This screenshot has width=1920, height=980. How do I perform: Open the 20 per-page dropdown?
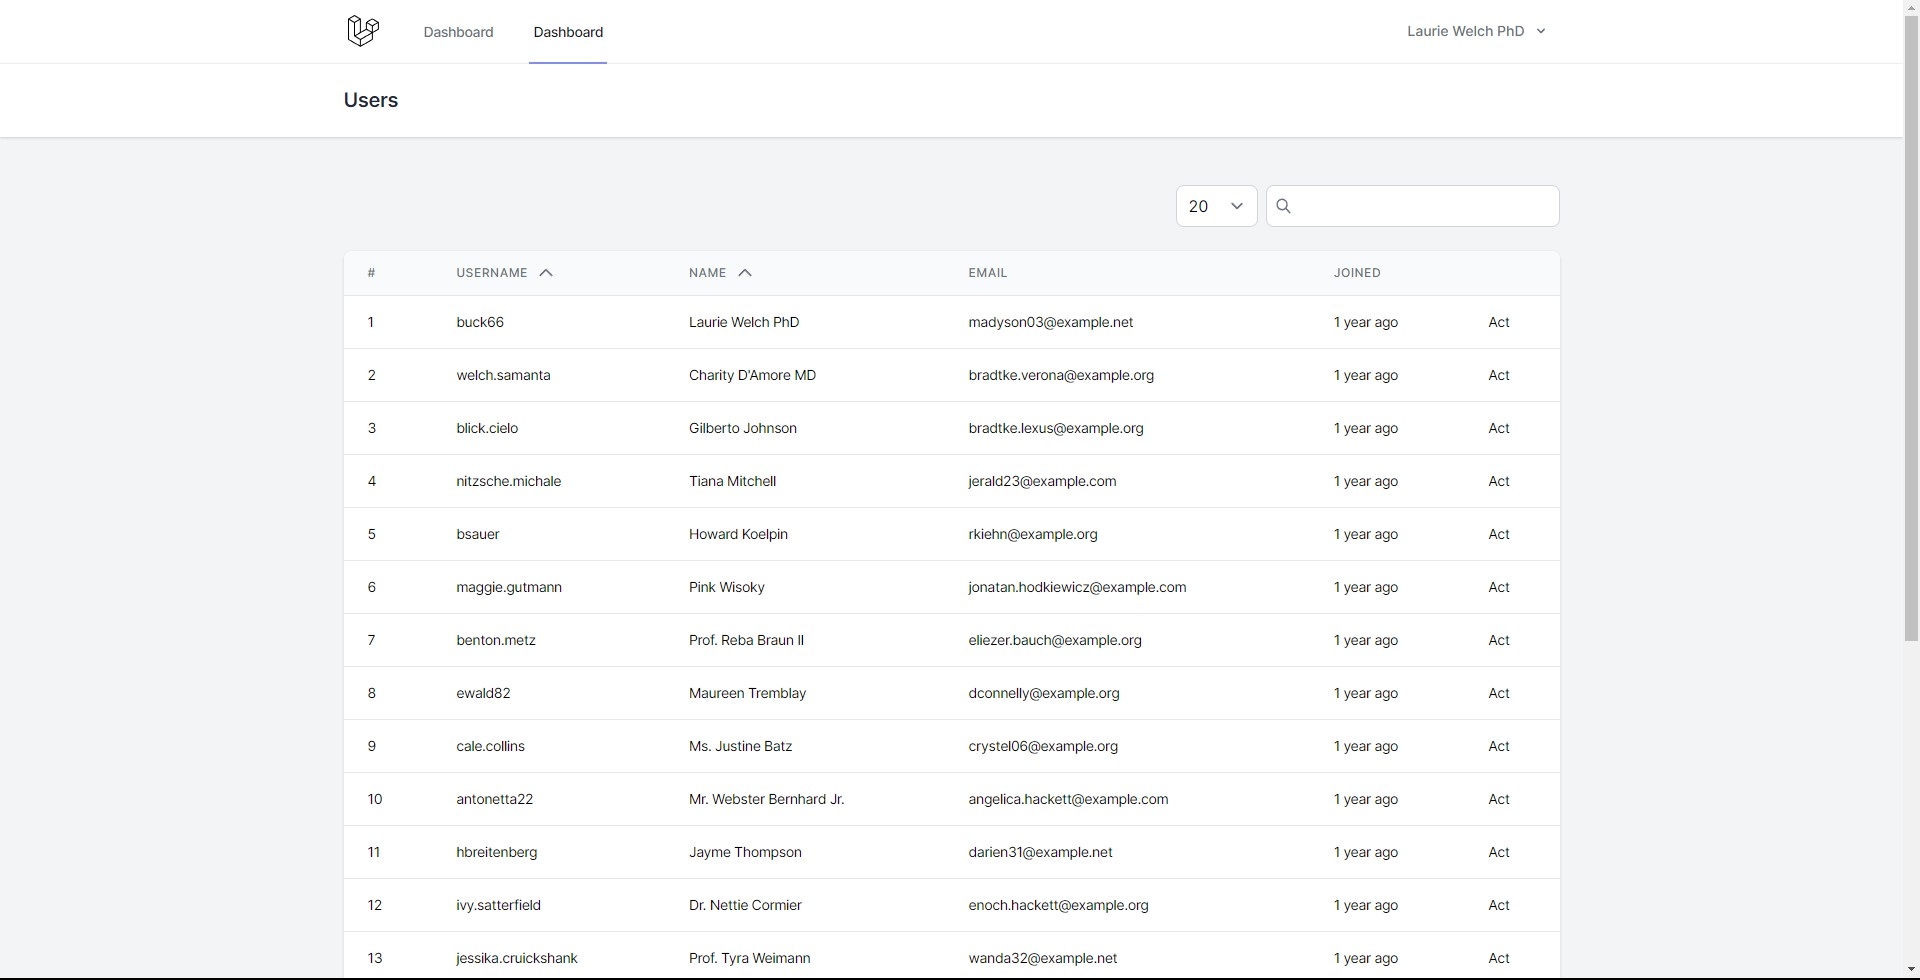pyautogui.click(x=1216, y=206)
